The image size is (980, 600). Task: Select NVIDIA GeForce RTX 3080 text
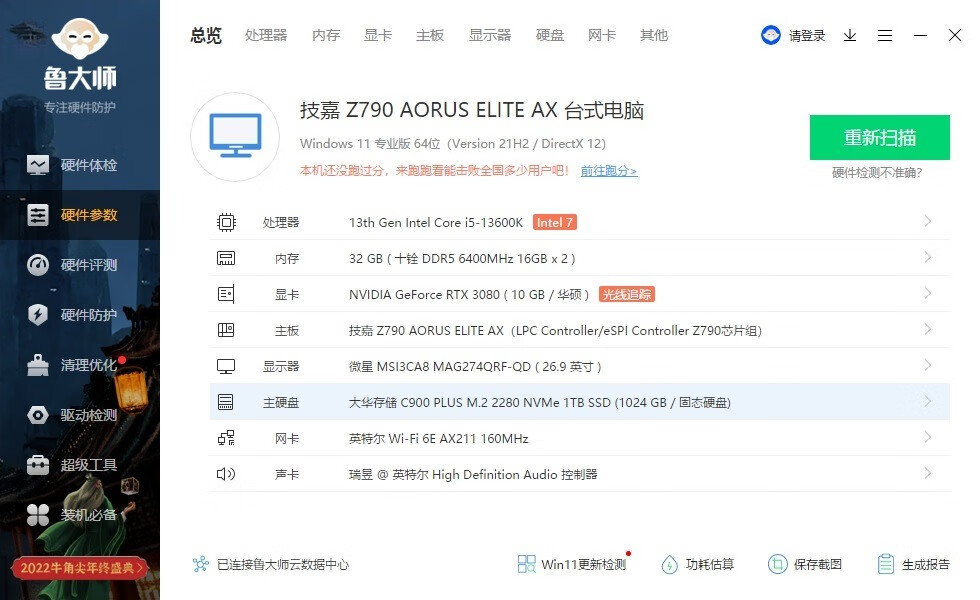point(469,294)
